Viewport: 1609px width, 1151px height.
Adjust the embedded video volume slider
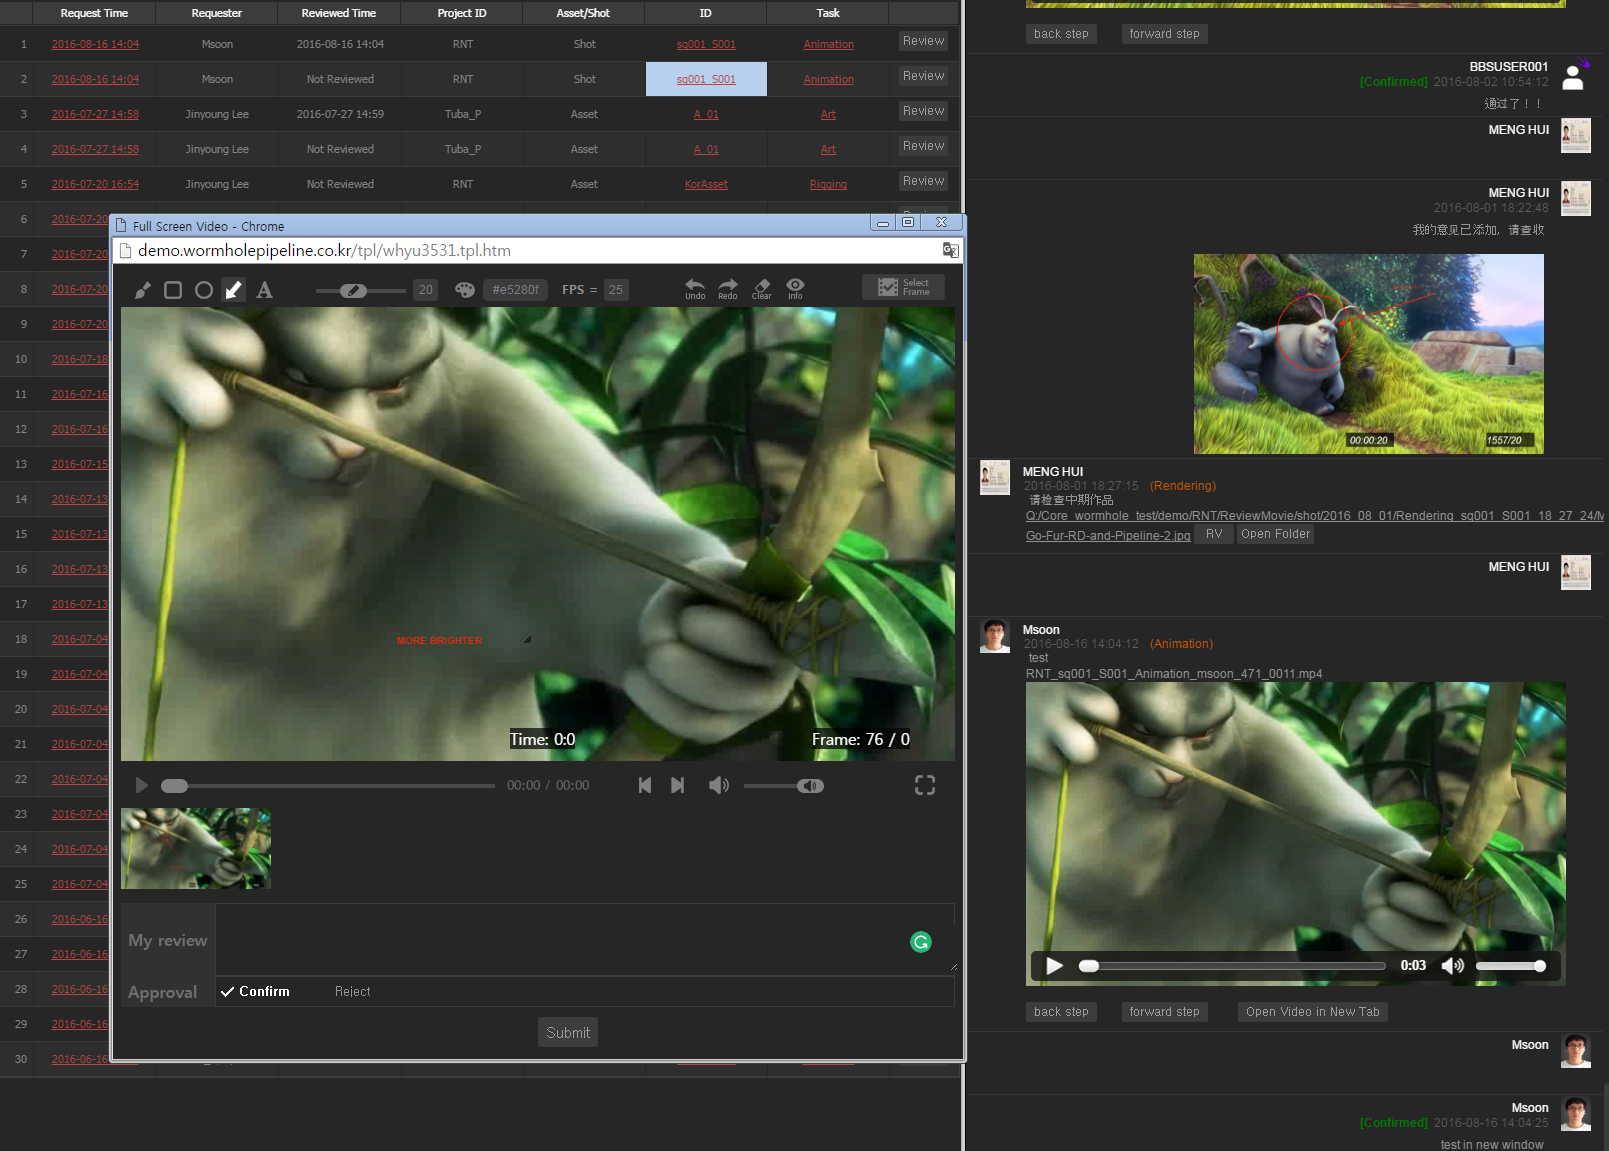point(1511,966)
